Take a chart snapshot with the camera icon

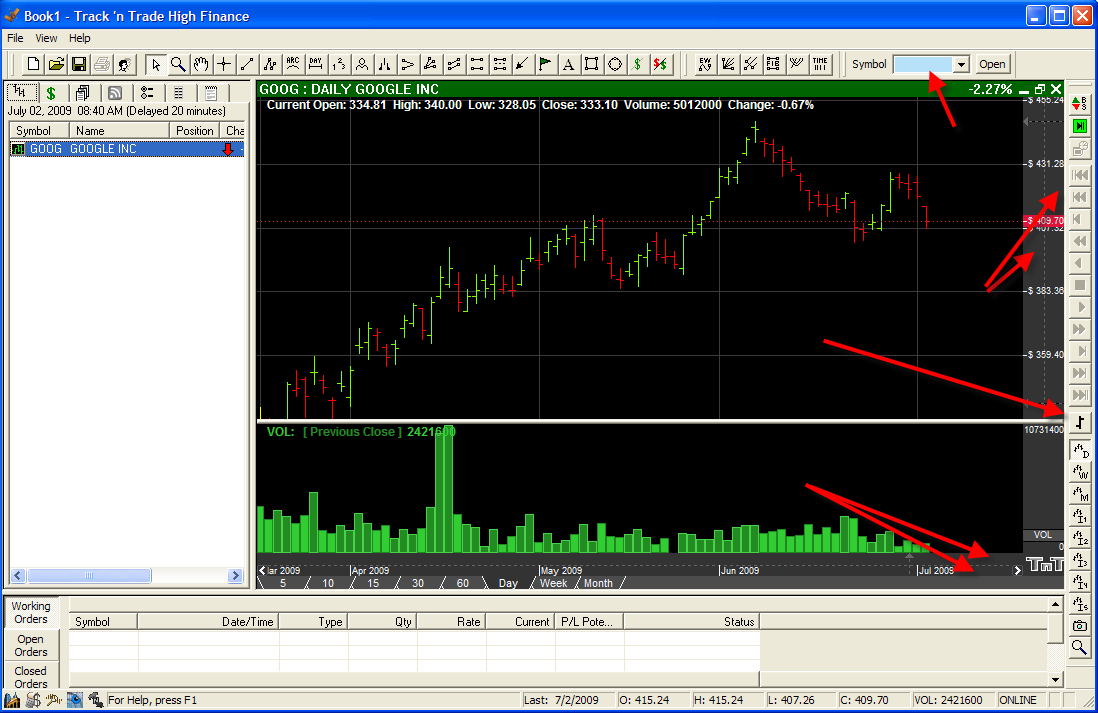[1080, 625]
